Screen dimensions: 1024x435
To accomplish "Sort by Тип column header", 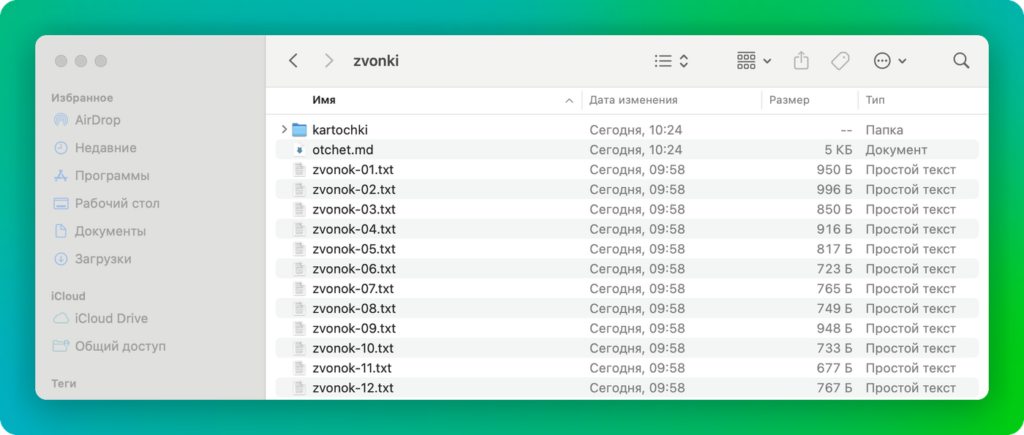I will (875, 100).
